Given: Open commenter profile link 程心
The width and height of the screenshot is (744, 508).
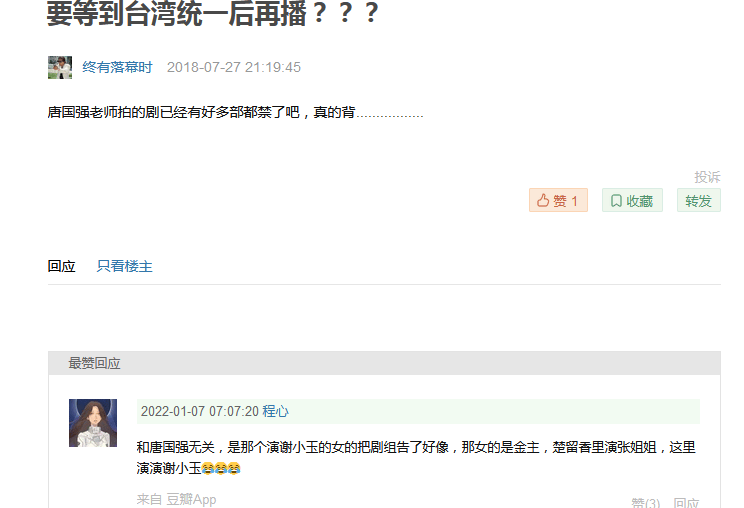Looking at the screenshot, I should pyautogui.click(x=275, y=411).
